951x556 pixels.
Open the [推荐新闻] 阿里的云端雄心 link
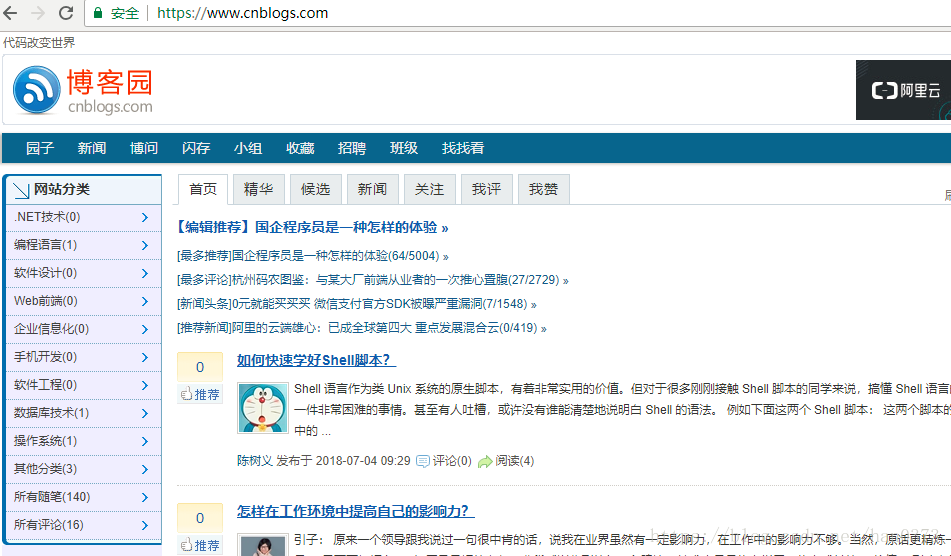(362, 328)
